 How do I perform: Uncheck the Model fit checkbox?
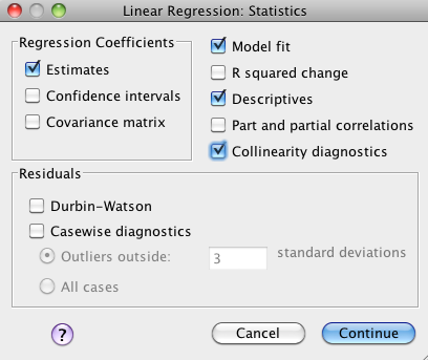coord(218,46)
